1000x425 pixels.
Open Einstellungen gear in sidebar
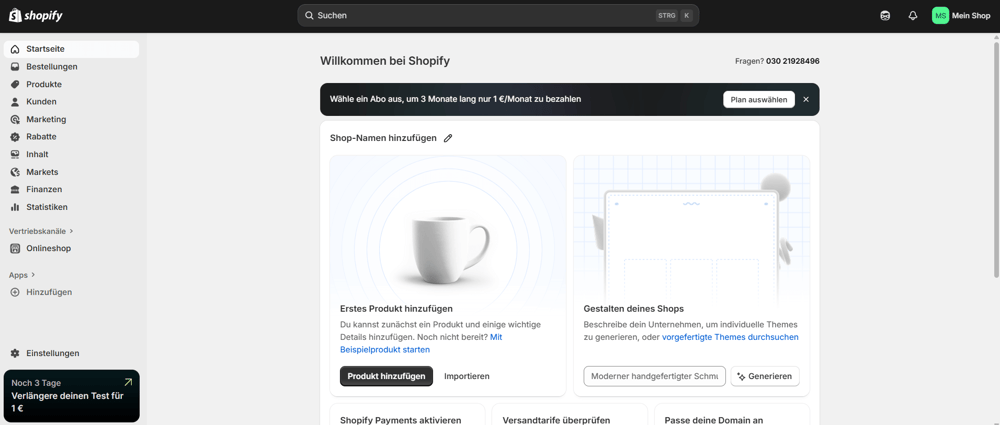click(15, 353)
